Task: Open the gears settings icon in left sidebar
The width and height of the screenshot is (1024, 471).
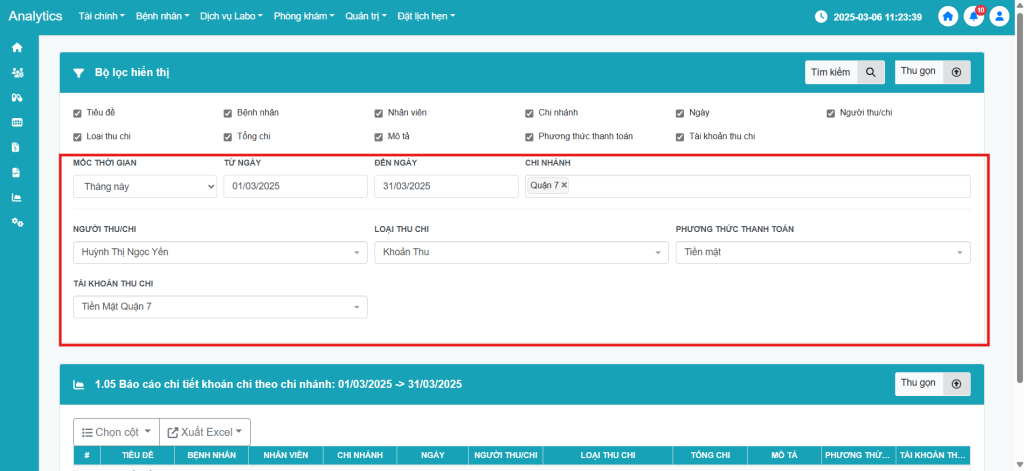Action: tap(17, 221)
